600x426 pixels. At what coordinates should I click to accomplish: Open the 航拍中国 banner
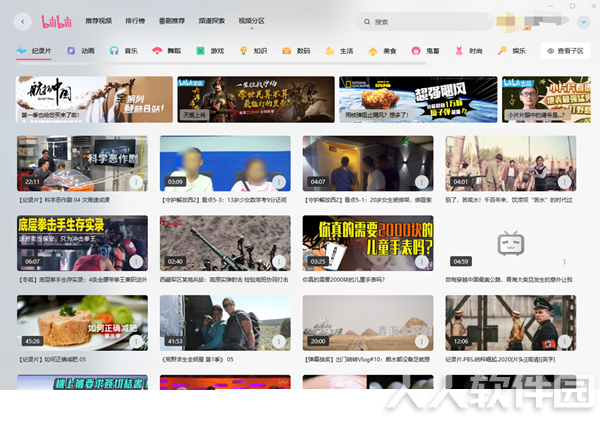94,100
